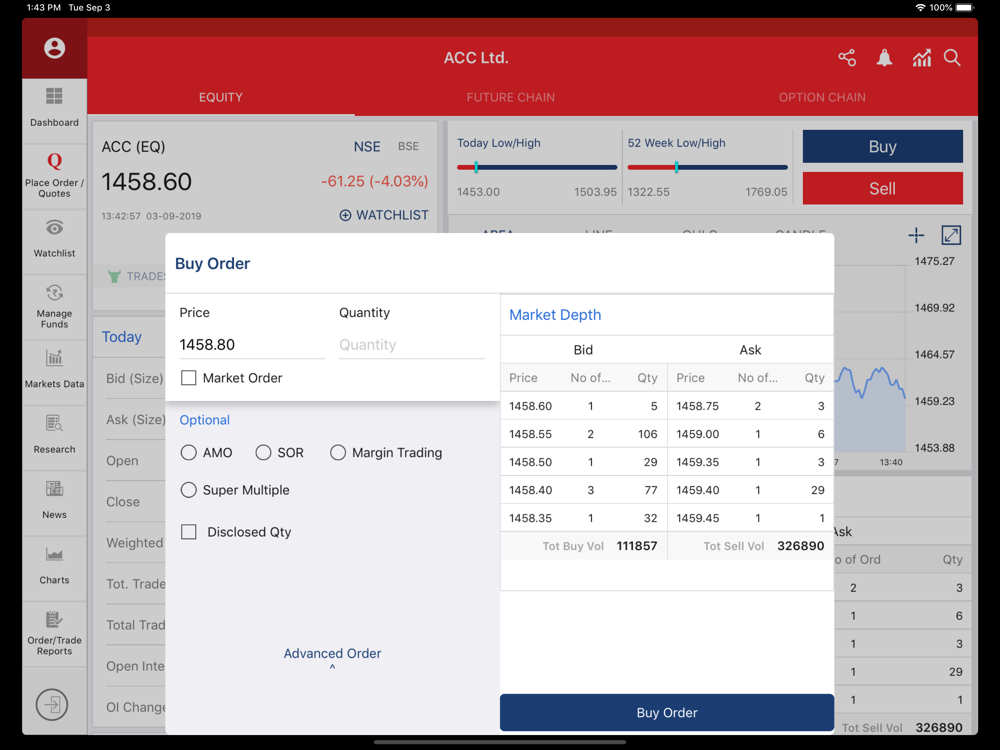Submit using the Buy Order button
The width and height of the screenshot is (1000, 750).
(666, 712)
